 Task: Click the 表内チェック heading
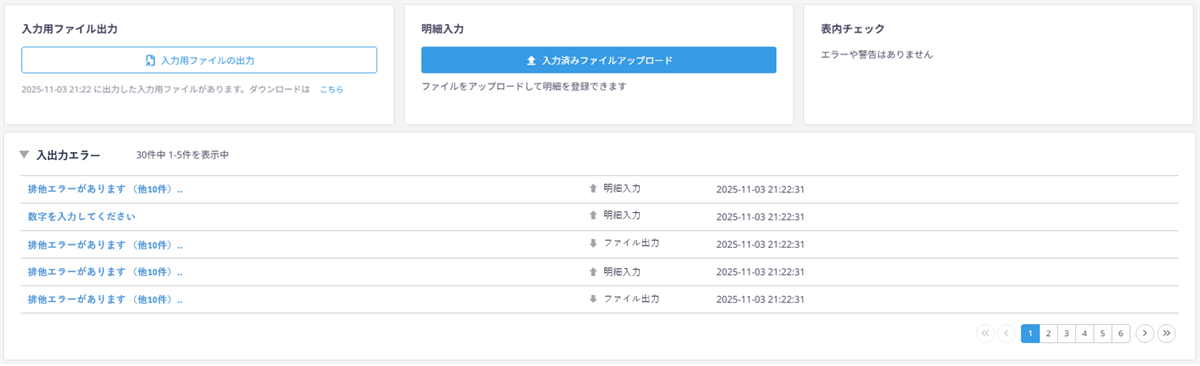point(852,29)
